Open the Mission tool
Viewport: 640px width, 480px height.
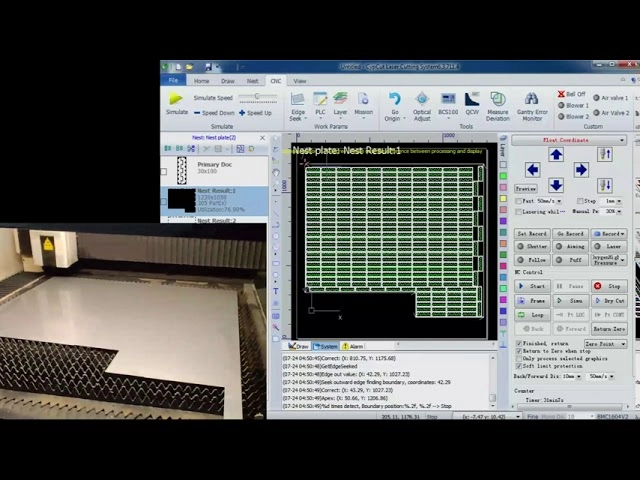click(363, 104)
